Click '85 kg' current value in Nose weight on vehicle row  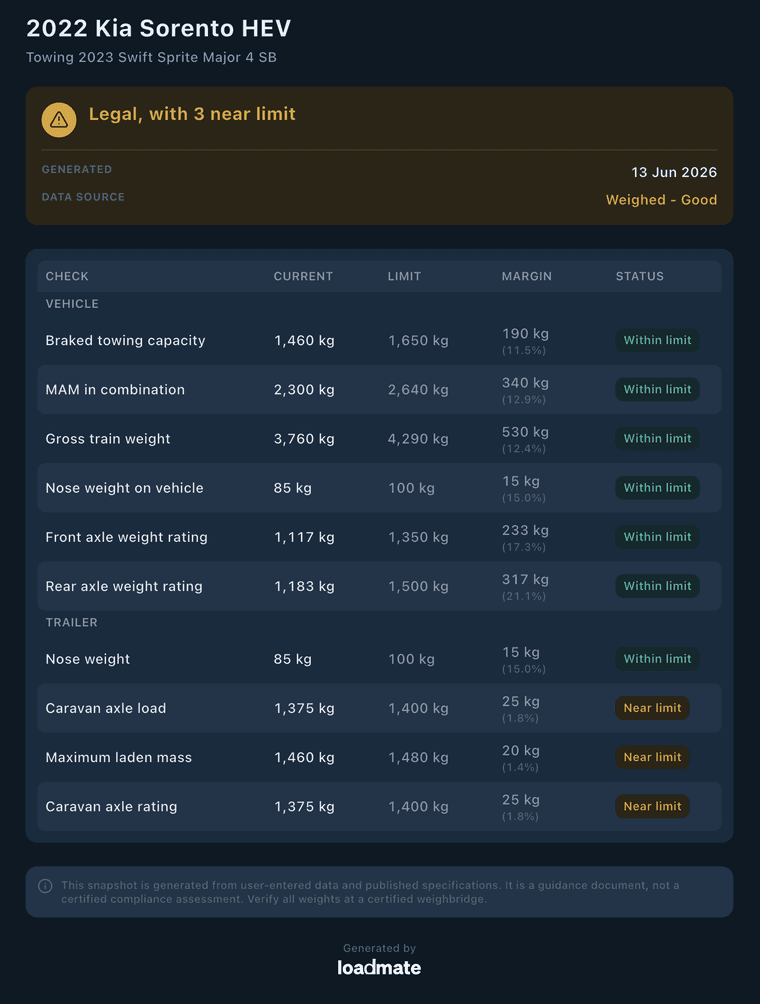pos(293,488)
